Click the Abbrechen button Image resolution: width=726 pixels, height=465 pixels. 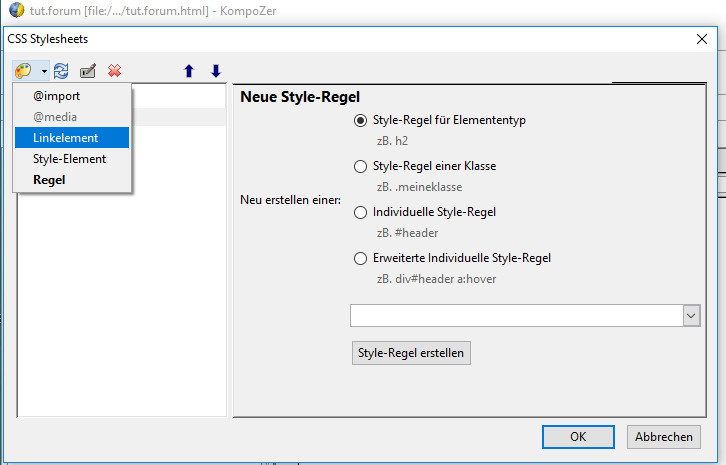tap(663, 437)
